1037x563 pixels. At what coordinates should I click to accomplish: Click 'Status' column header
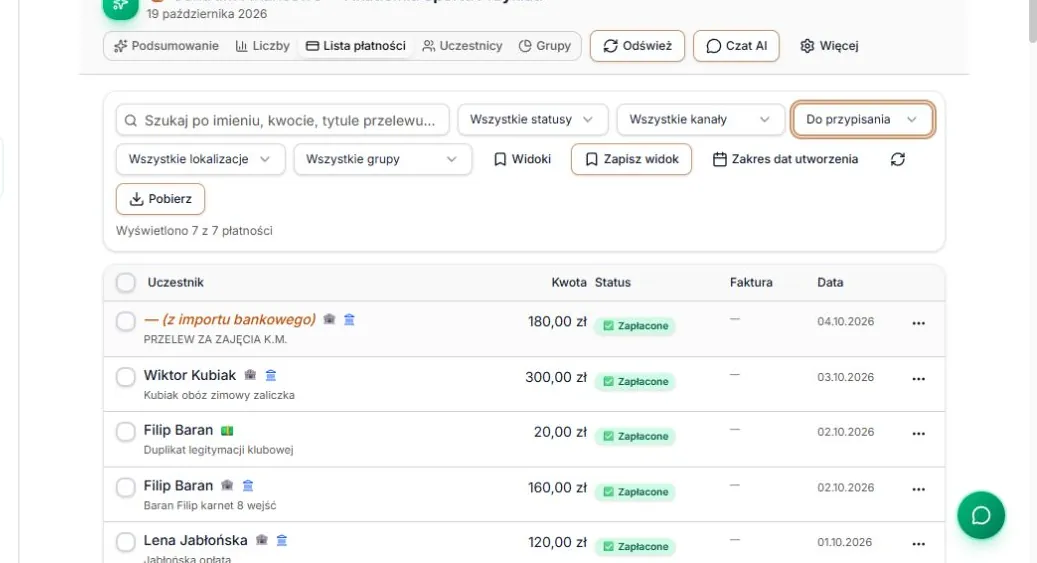click(x=612, y=282)
